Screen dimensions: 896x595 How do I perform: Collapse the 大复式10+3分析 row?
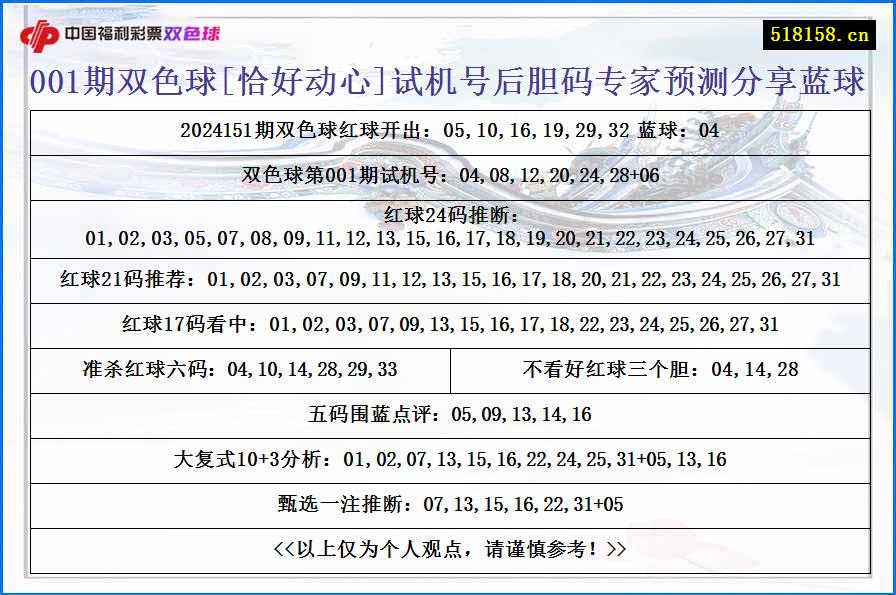[x=448, y=460]
